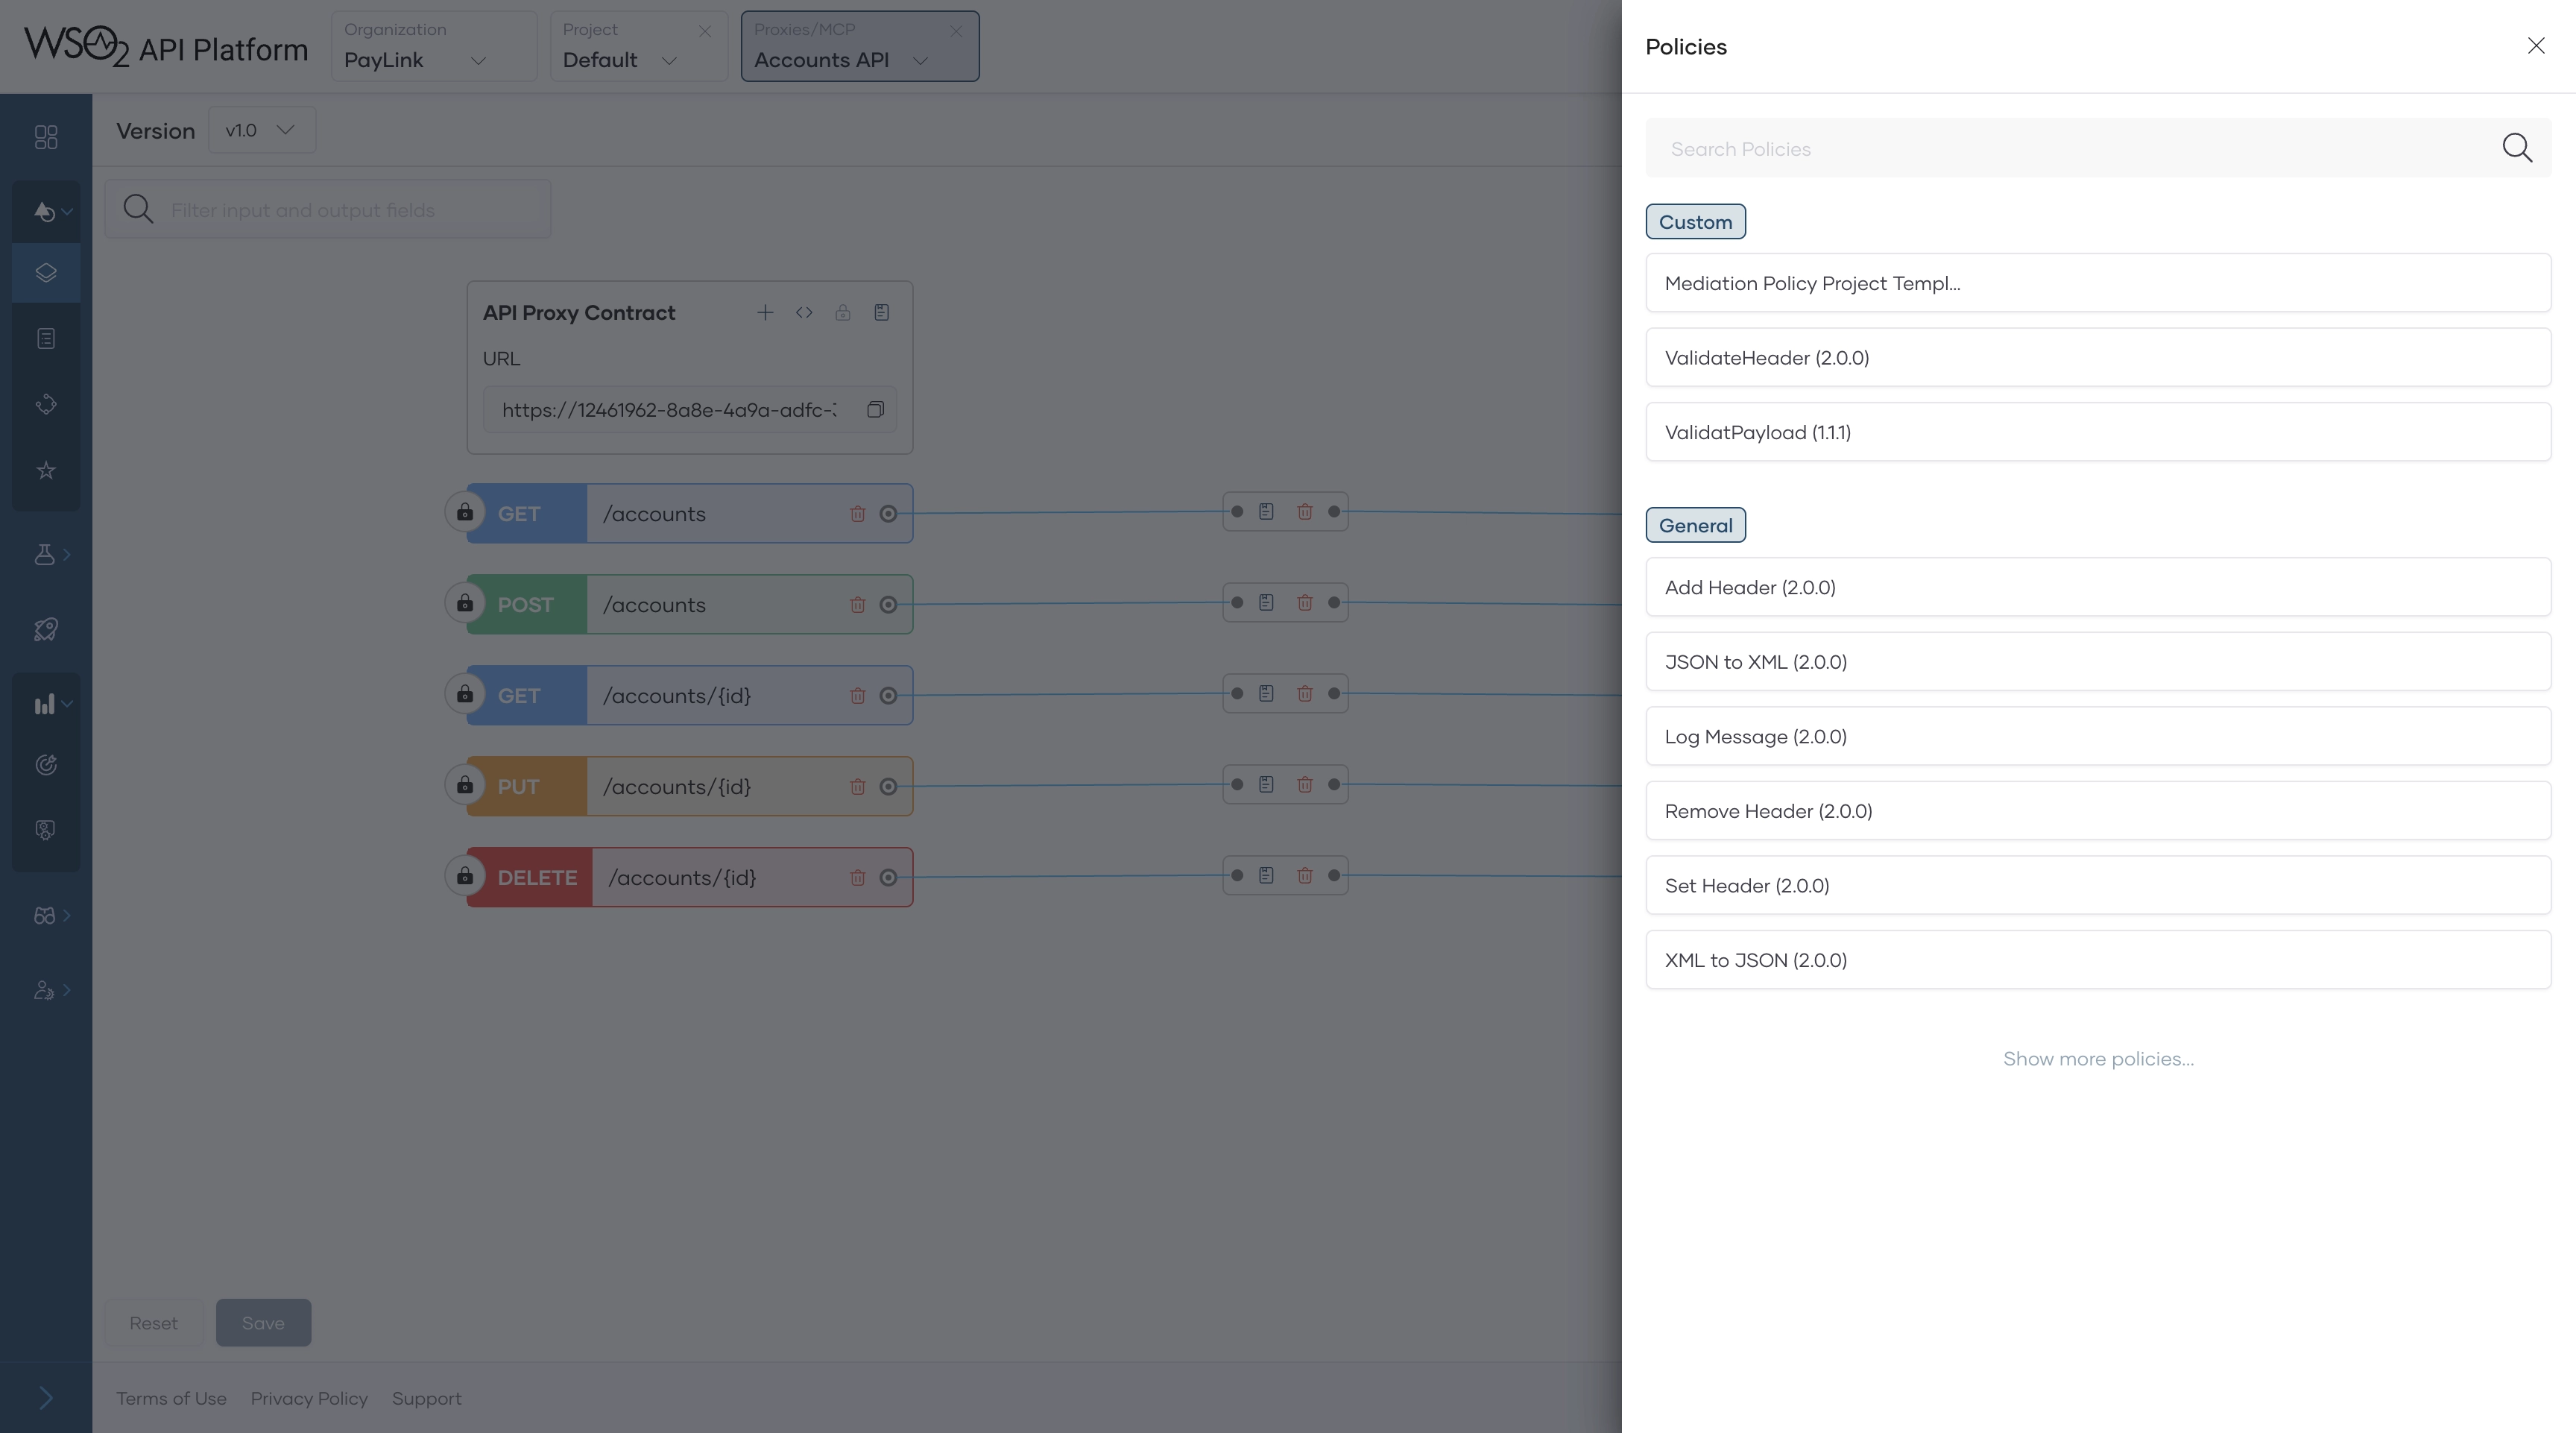Toggle the lock on the DELETE endpoint
2576x1433 pixels.
click(464, 876)
